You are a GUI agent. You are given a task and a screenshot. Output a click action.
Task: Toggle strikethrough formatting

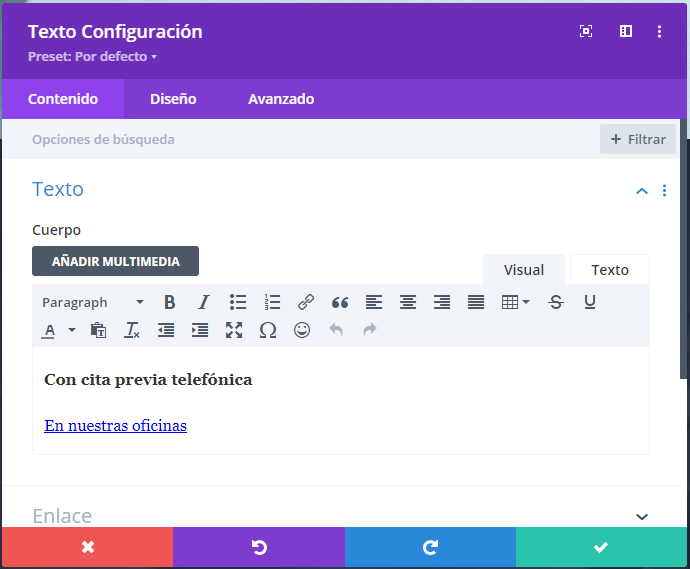tap(556, 302)
